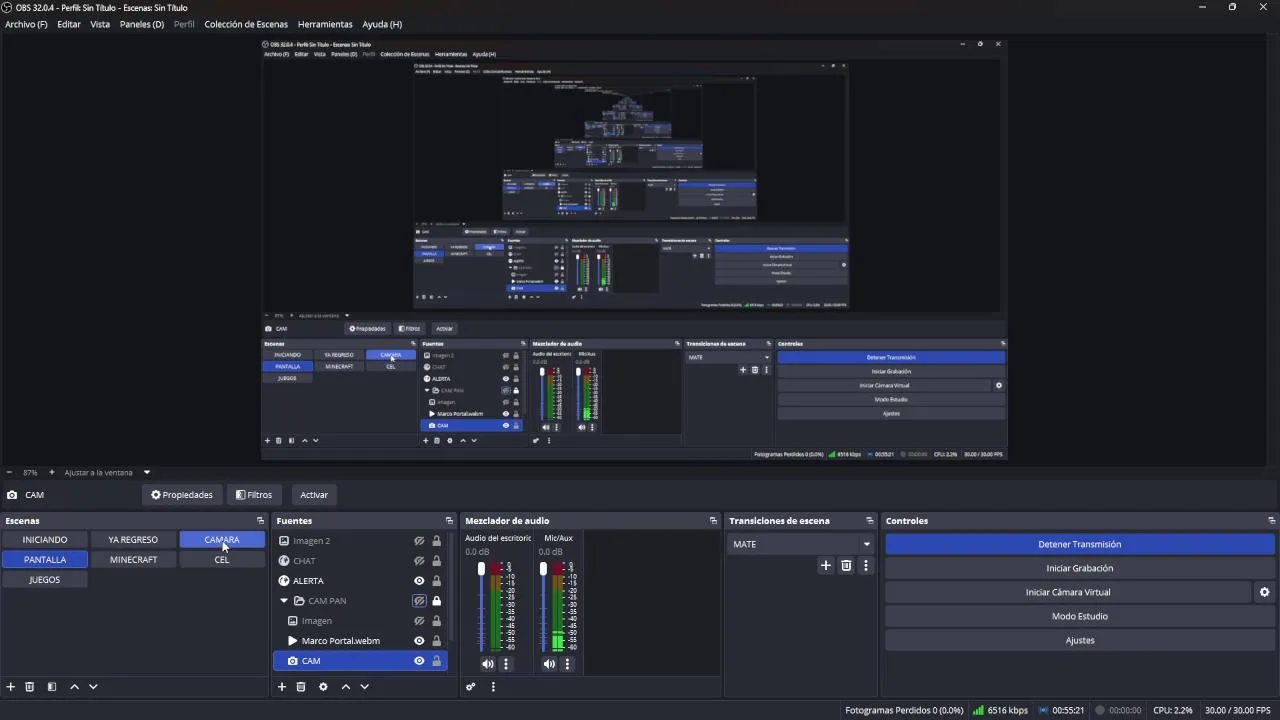Lock the ALERTA source
This screenshot has width=1280, height=720.
[436, 581]
